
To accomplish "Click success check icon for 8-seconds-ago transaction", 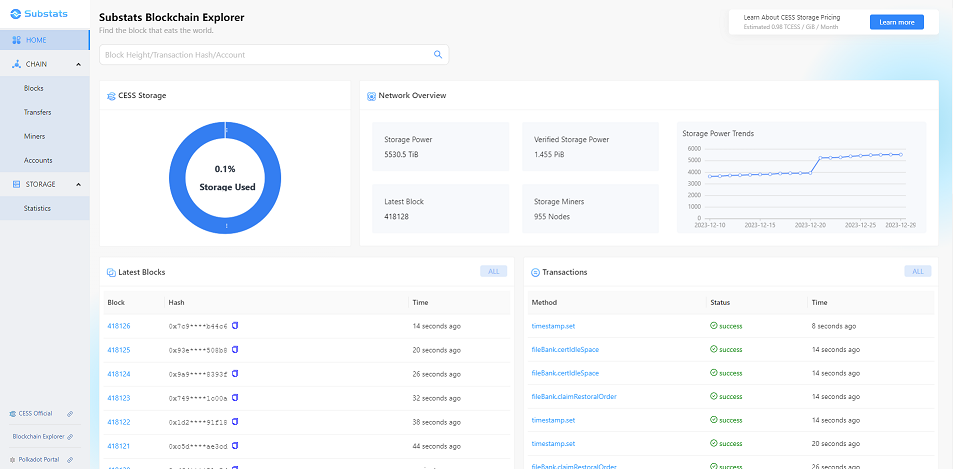I will tap(714, 326).
